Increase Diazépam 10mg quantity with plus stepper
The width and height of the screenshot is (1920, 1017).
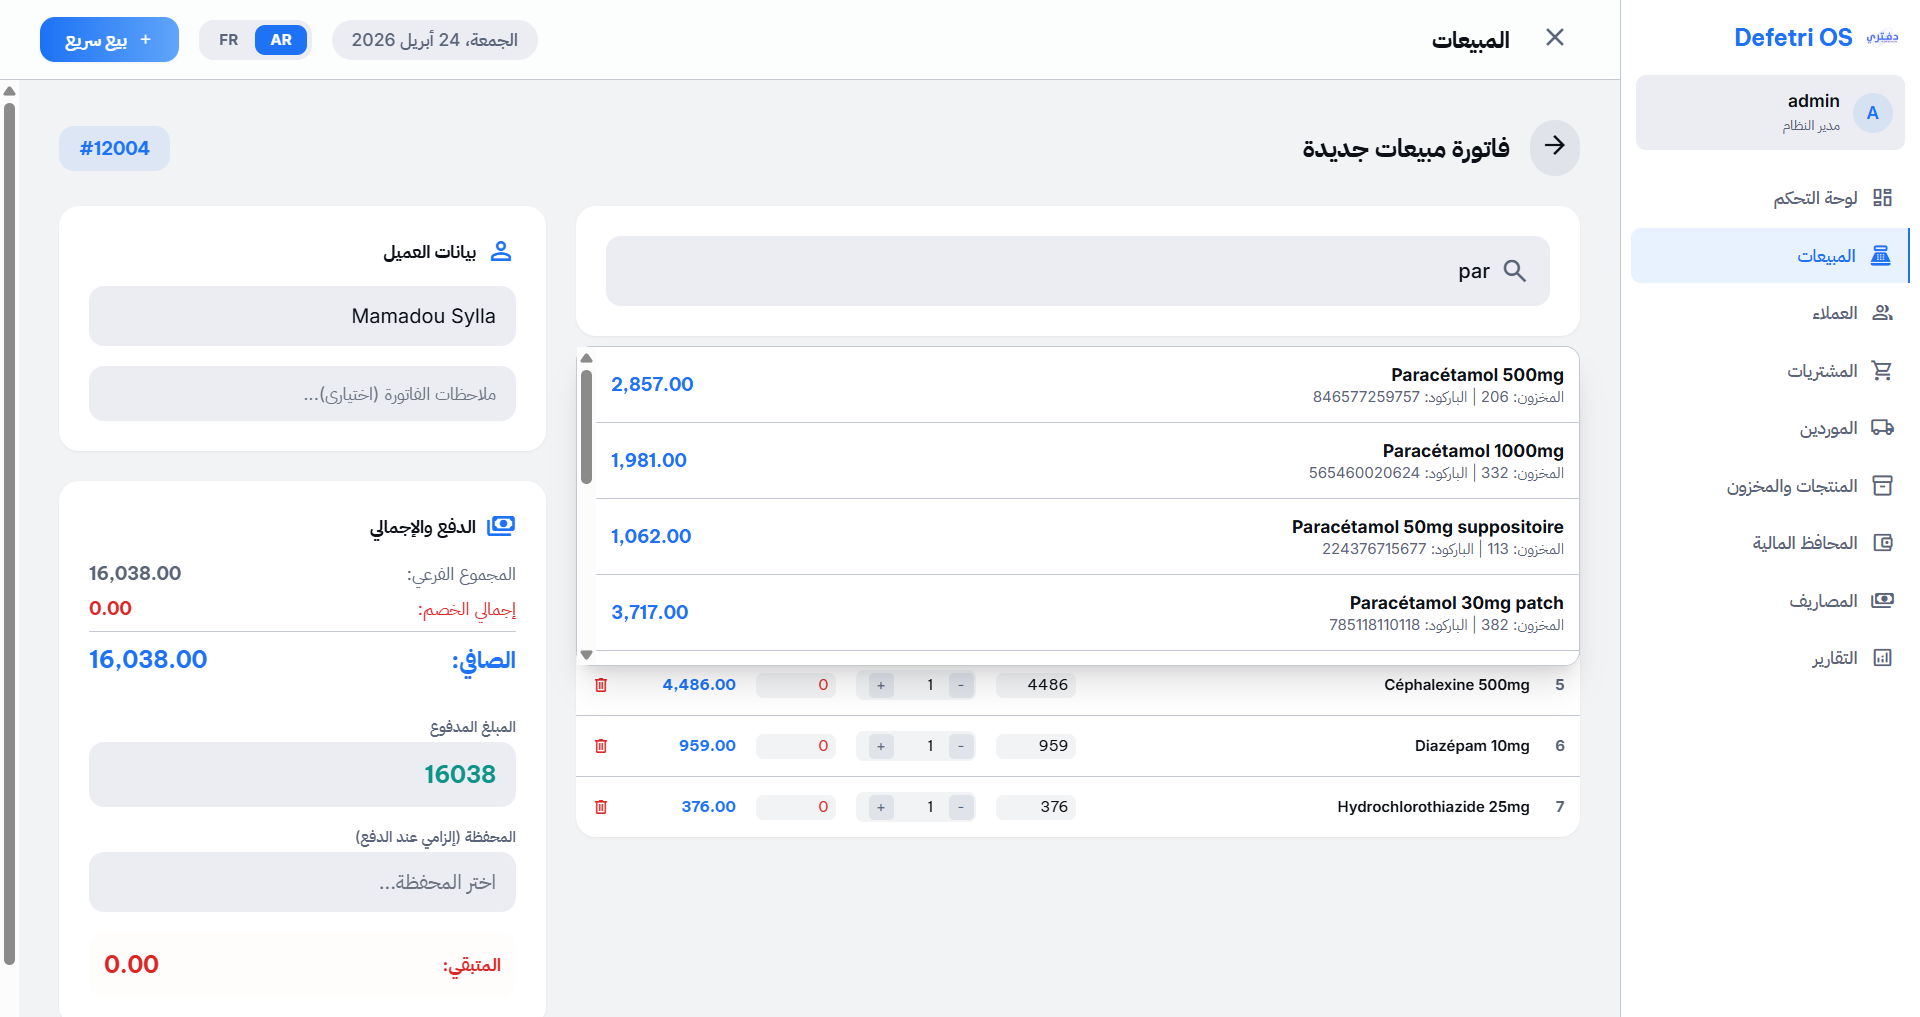[879, 746]
